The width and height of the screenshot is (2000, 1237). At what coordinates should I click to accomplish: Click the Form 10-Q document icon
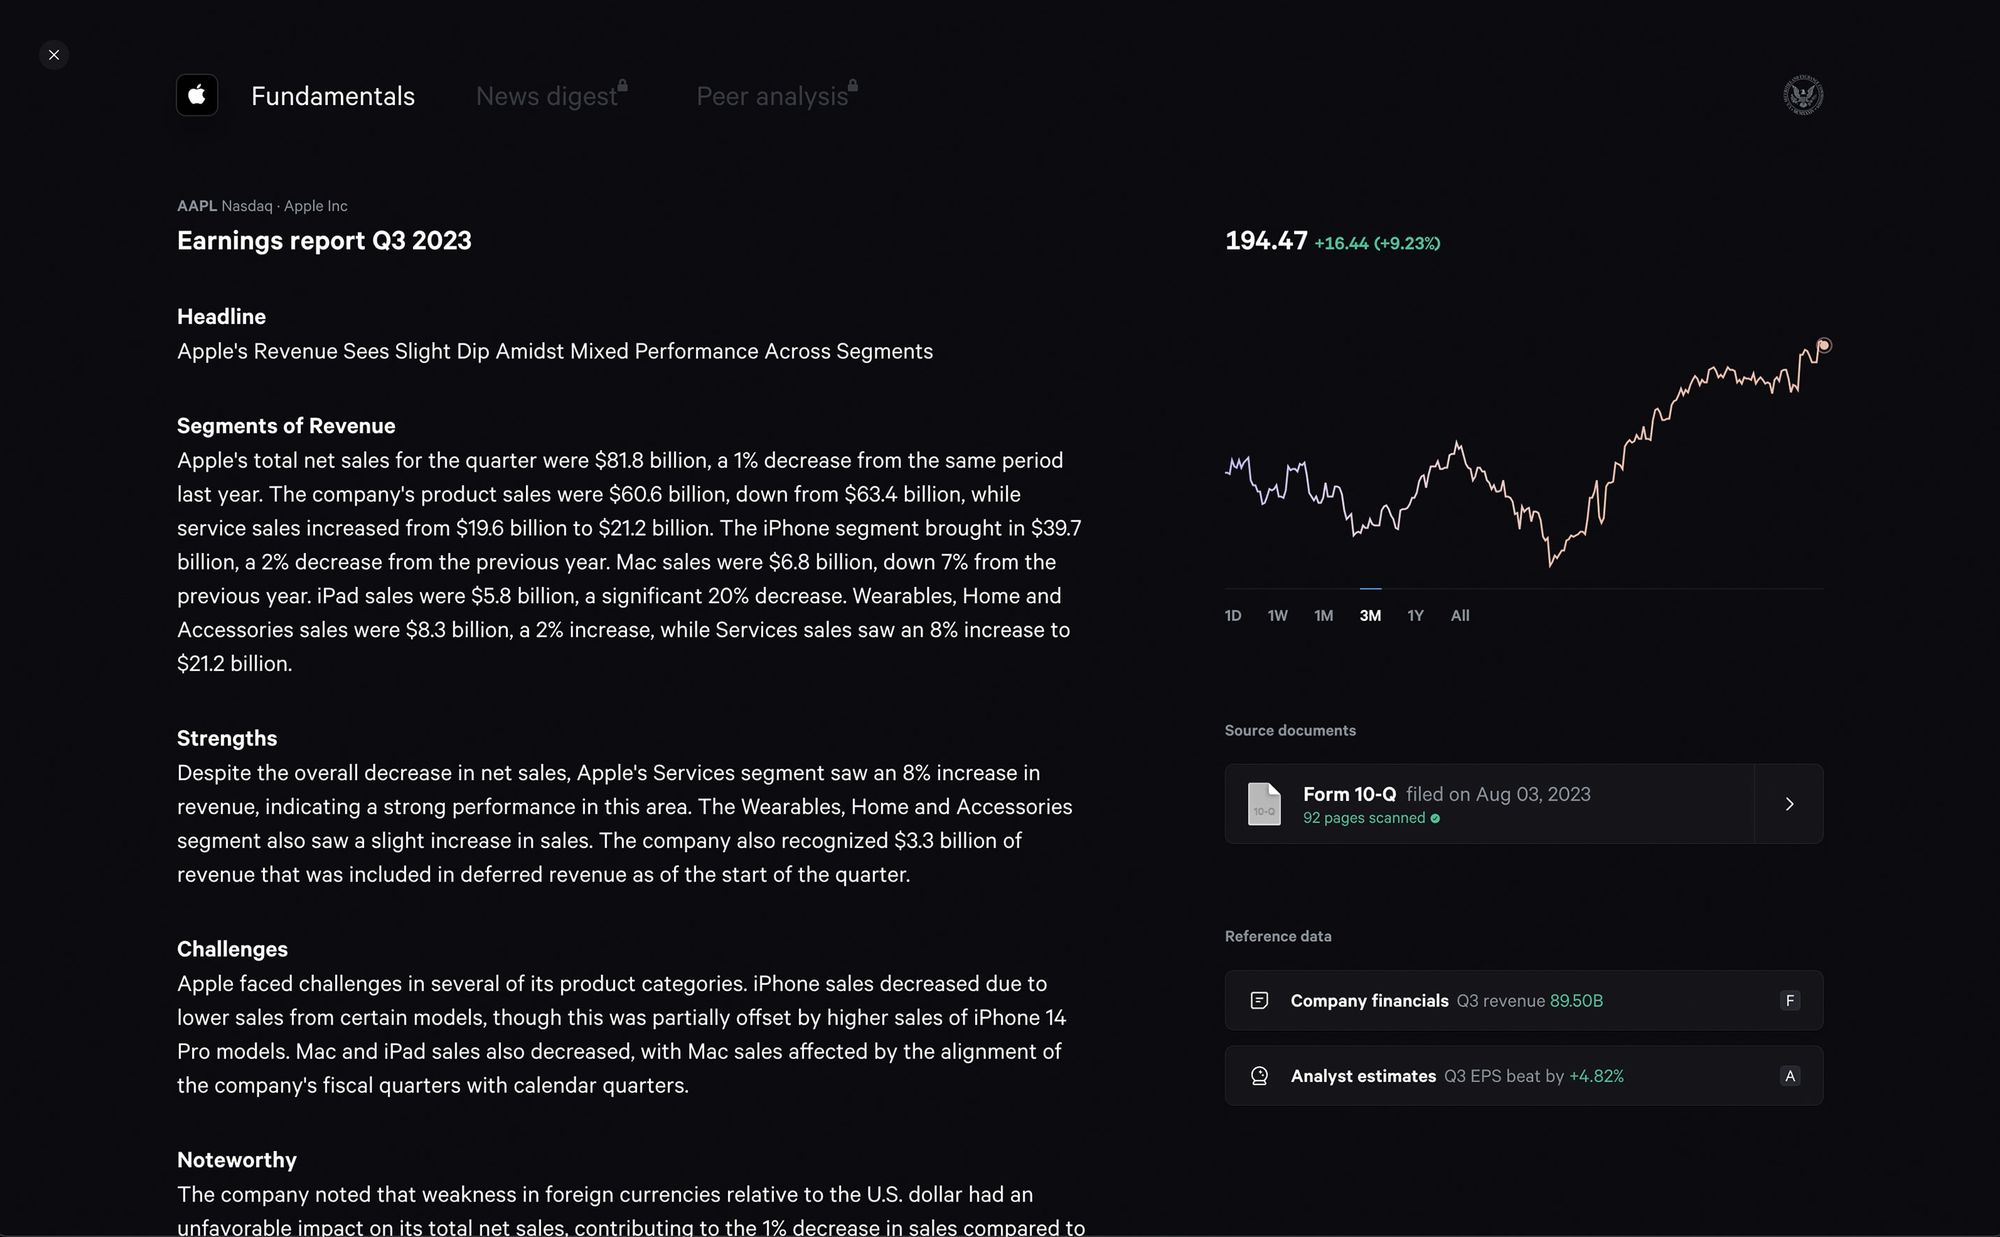coord(1264,804)
